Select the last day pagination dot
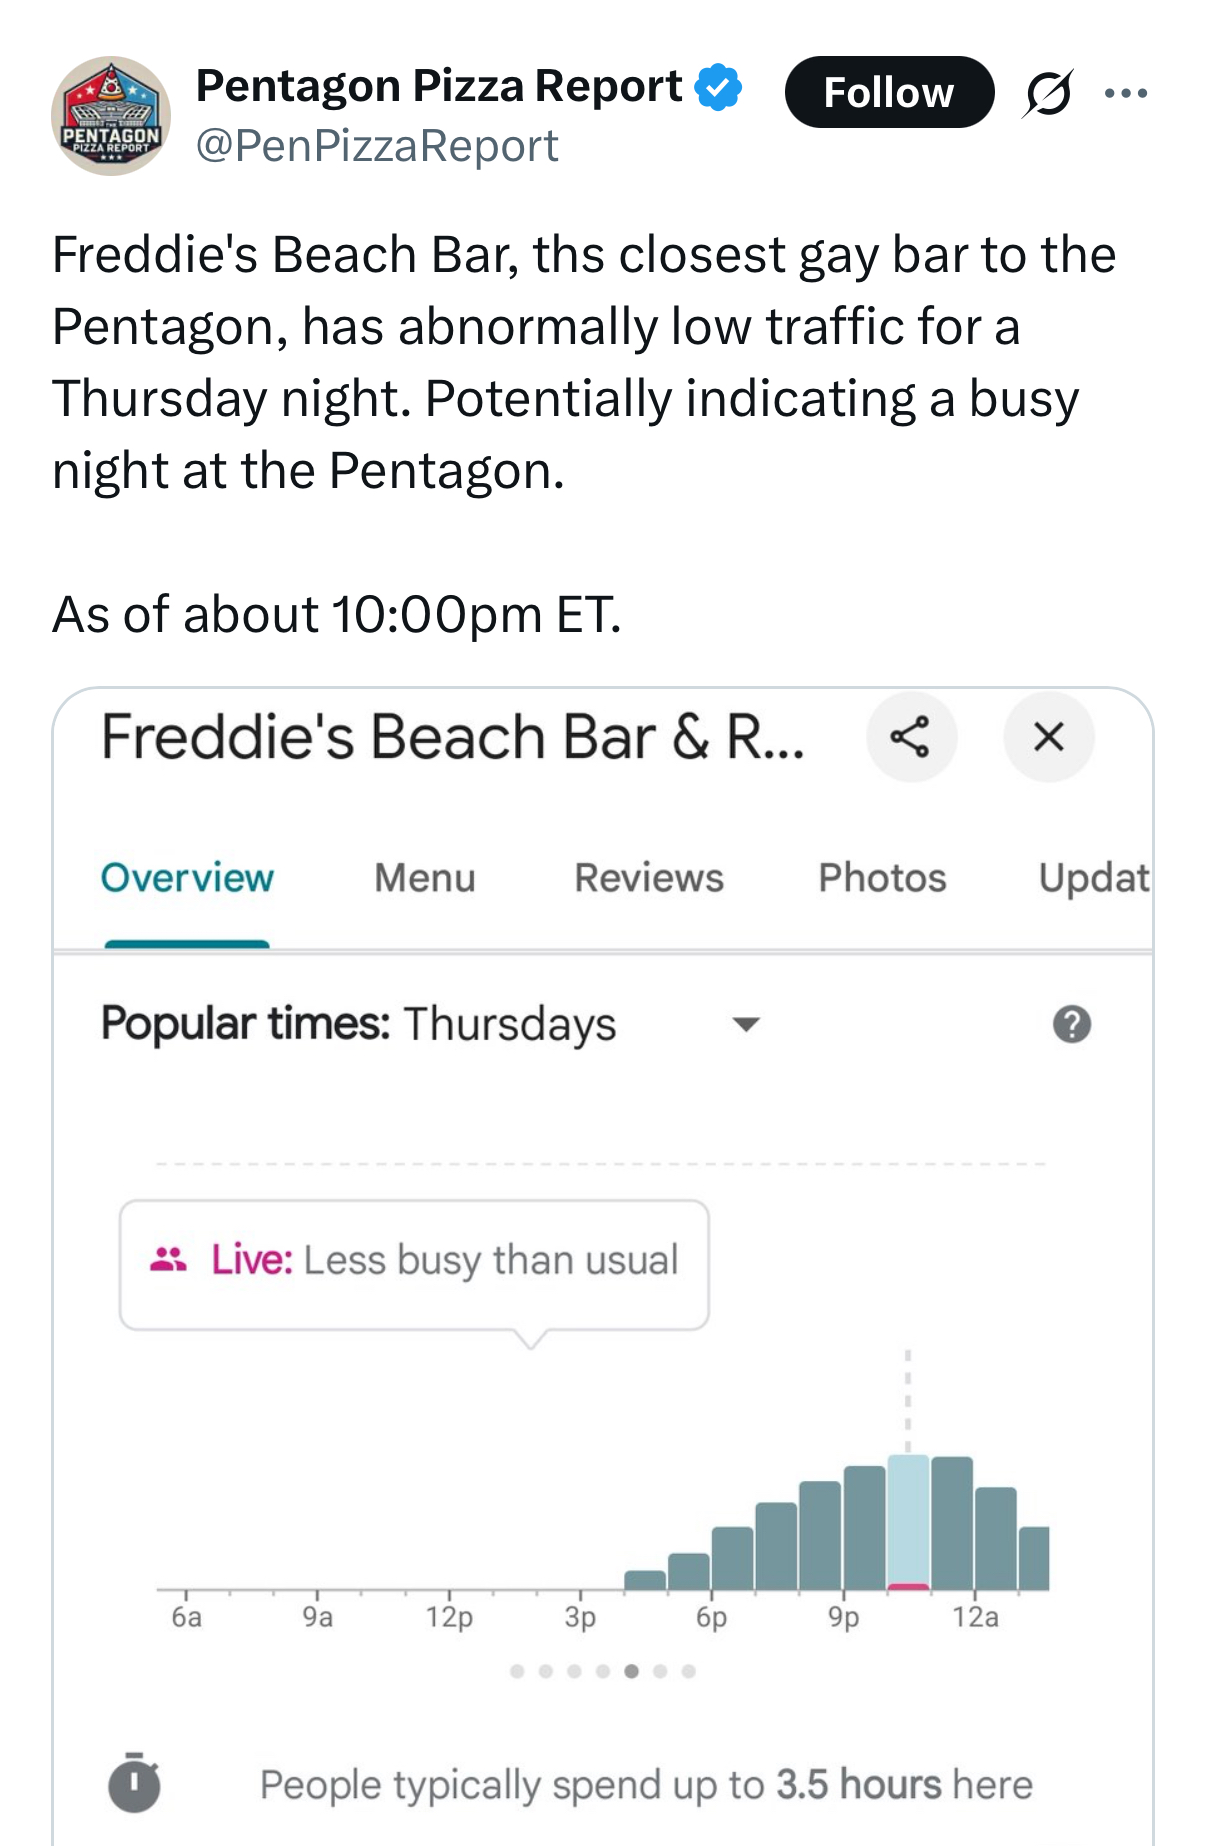This screenshot has width=1206, height=1846. [x=688, y=1671]
